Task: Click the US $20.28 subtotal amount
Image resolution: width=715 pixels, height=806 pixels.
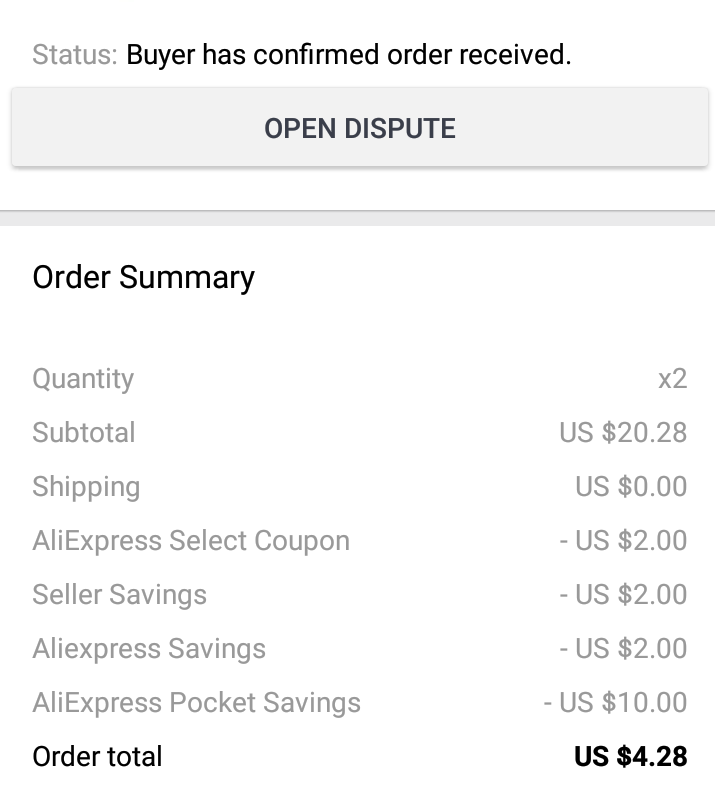Action: click(x=623, y=433)
